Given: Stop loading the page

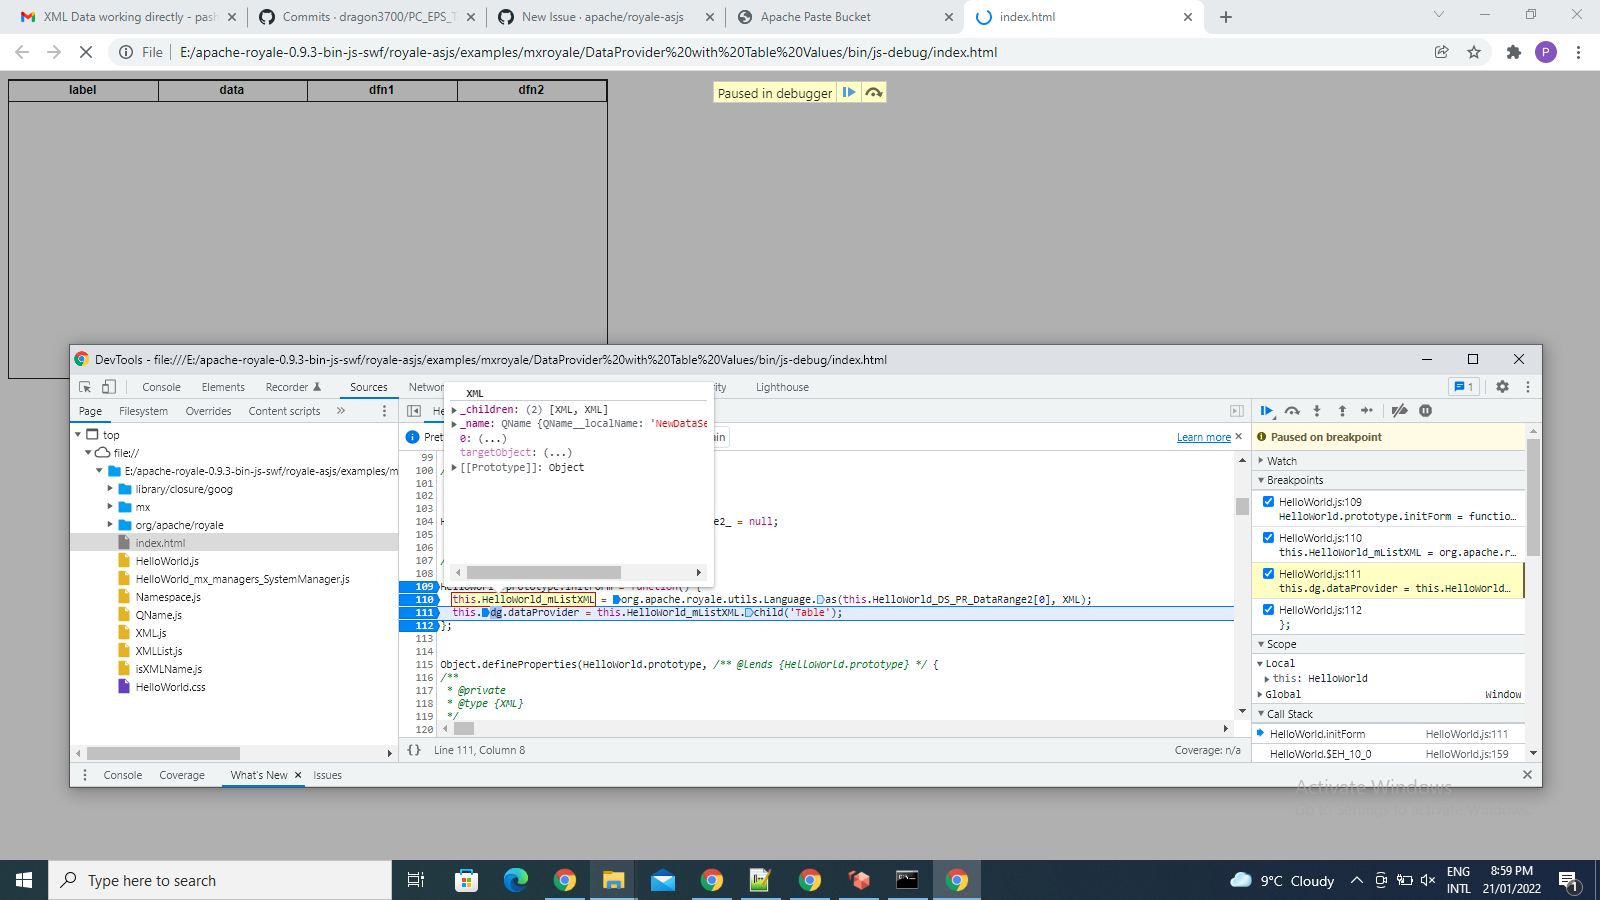Looking at the screenshot, I should [86, 52].
